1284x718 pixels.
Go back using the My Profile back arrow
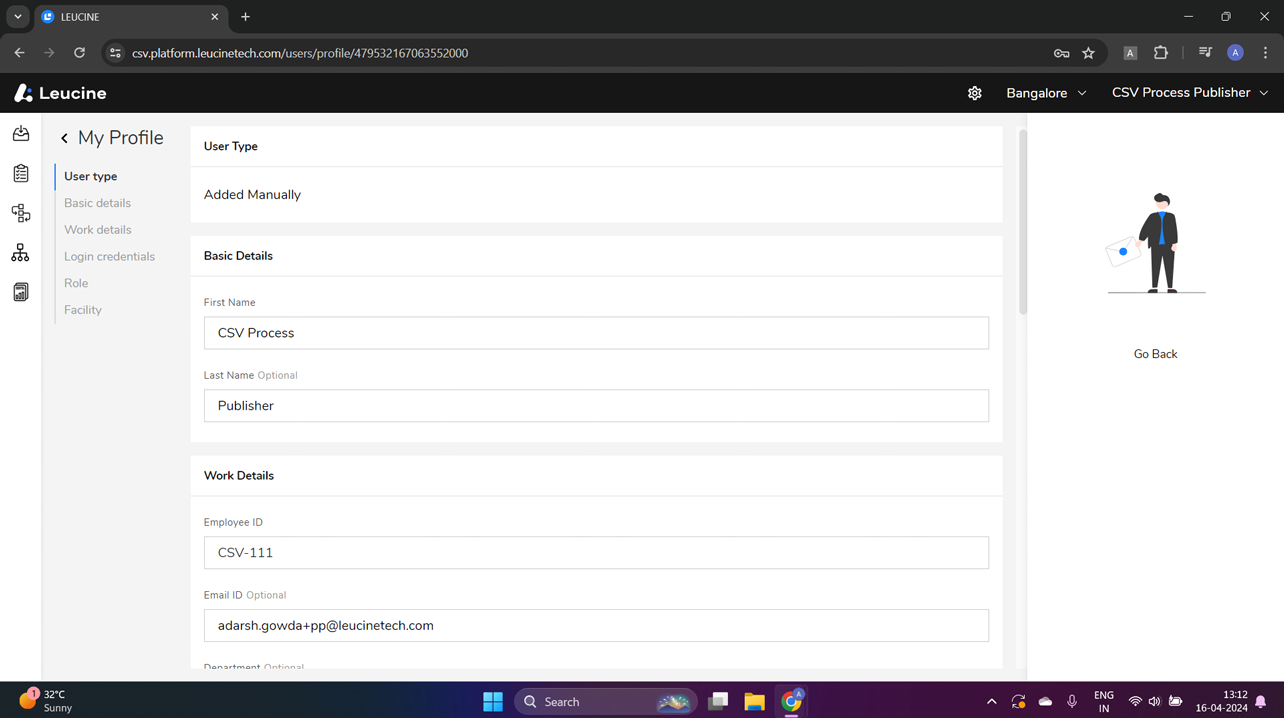[64, 138]
